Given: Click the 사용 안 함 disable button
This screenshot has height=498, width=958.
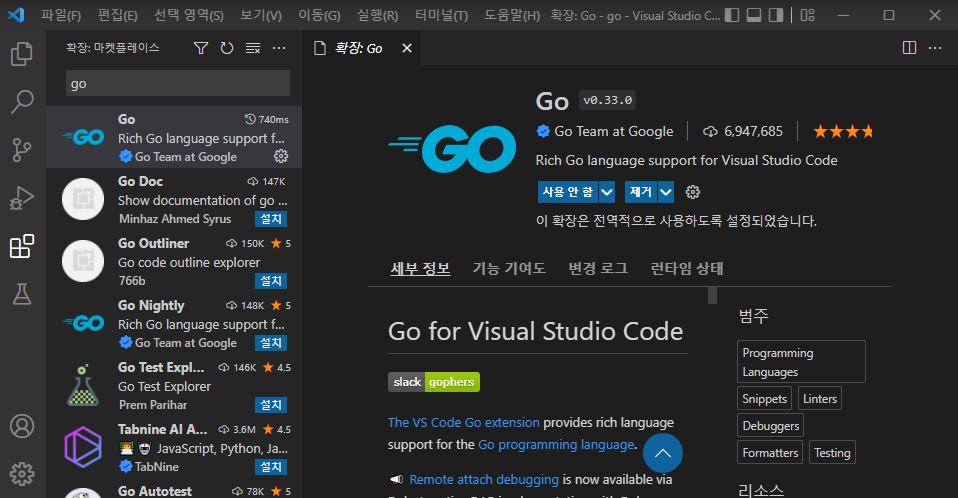Looking at the screenshot, I should click(568, 192).
